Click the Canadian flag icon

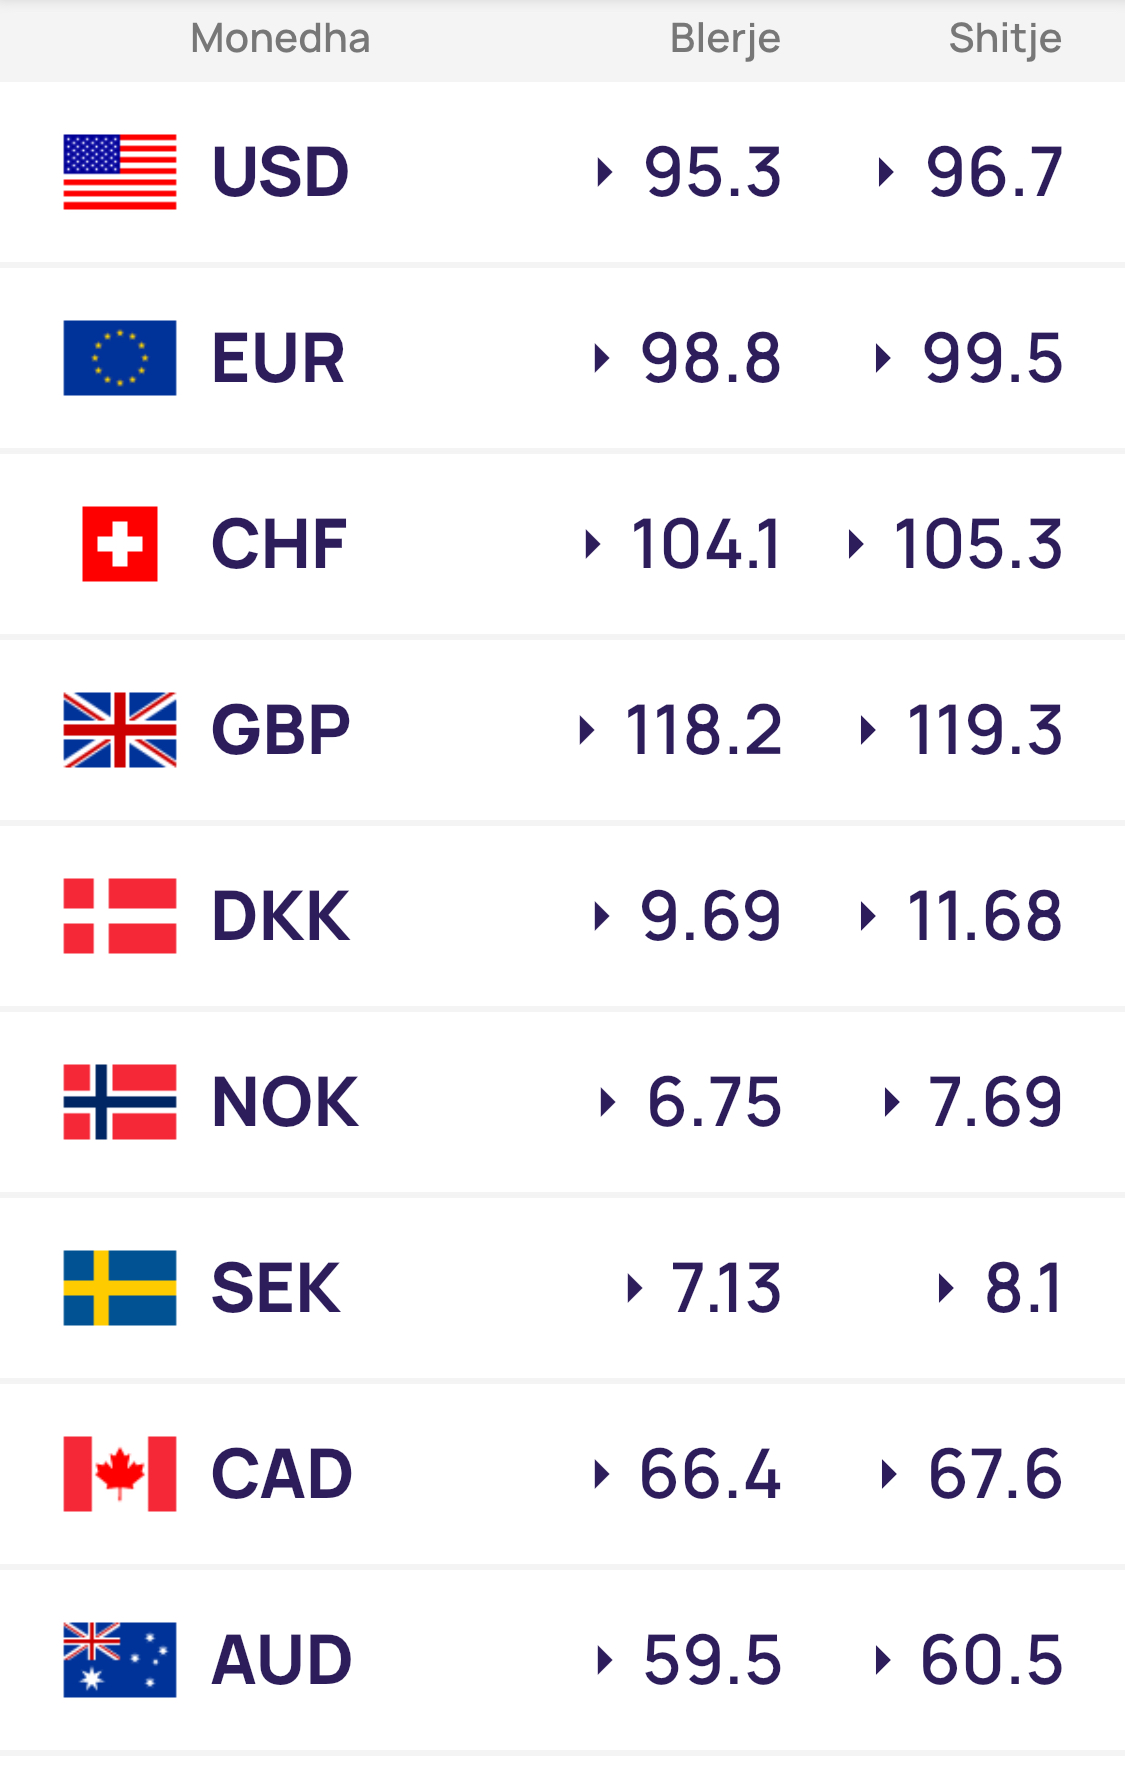click(120, 1474)
